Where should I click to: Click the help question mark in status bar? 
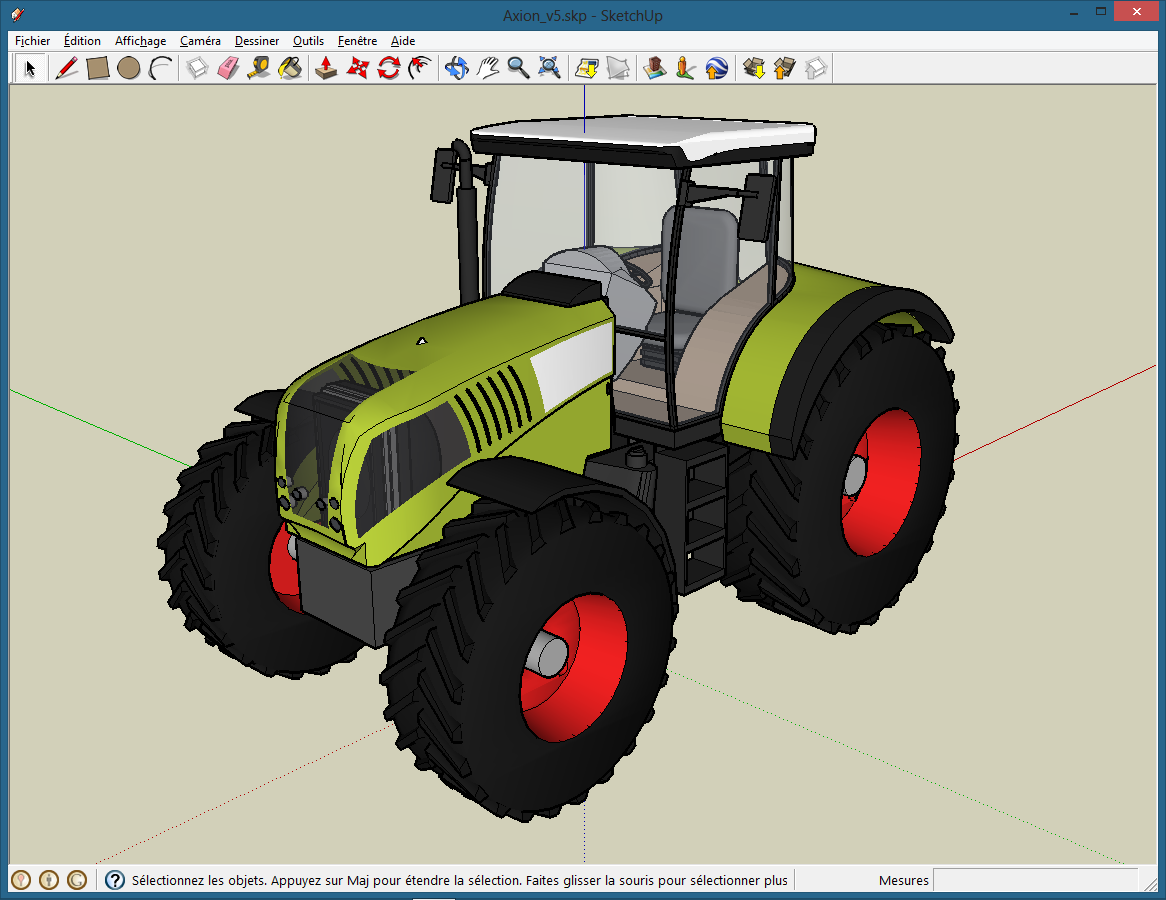pos(115,880)
